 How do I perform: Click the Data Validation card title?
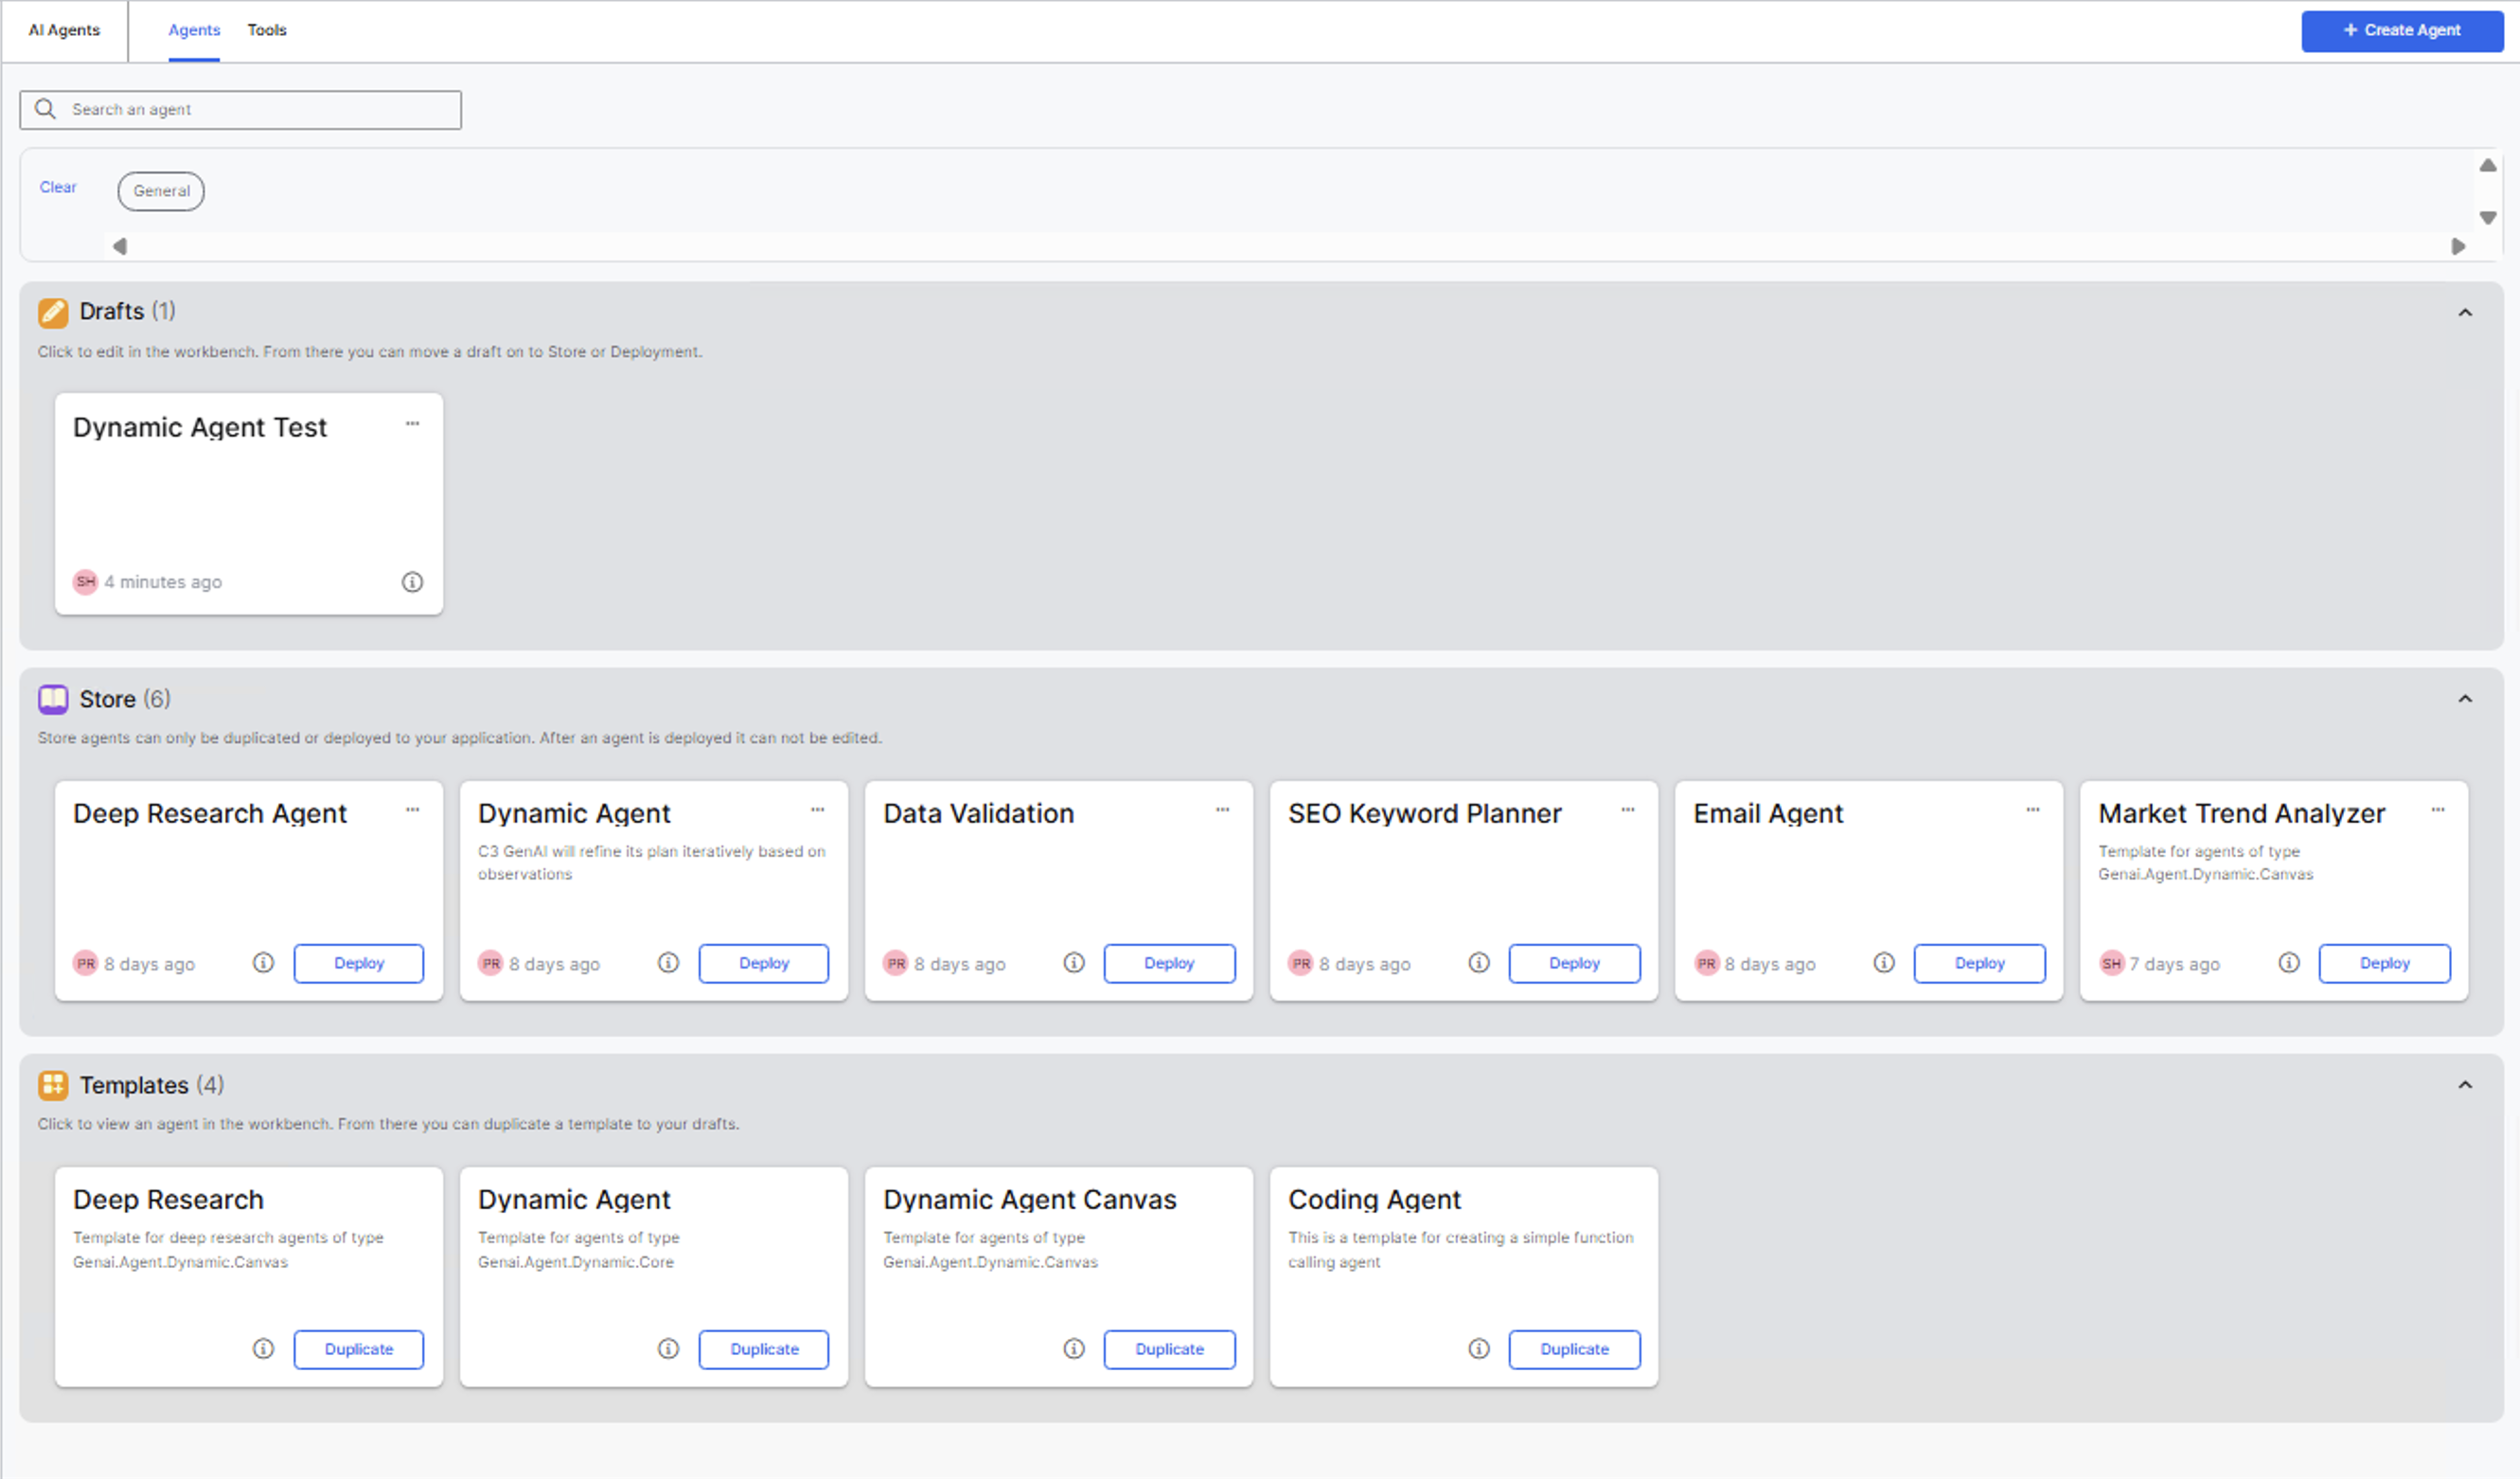[x=978, y=814]
